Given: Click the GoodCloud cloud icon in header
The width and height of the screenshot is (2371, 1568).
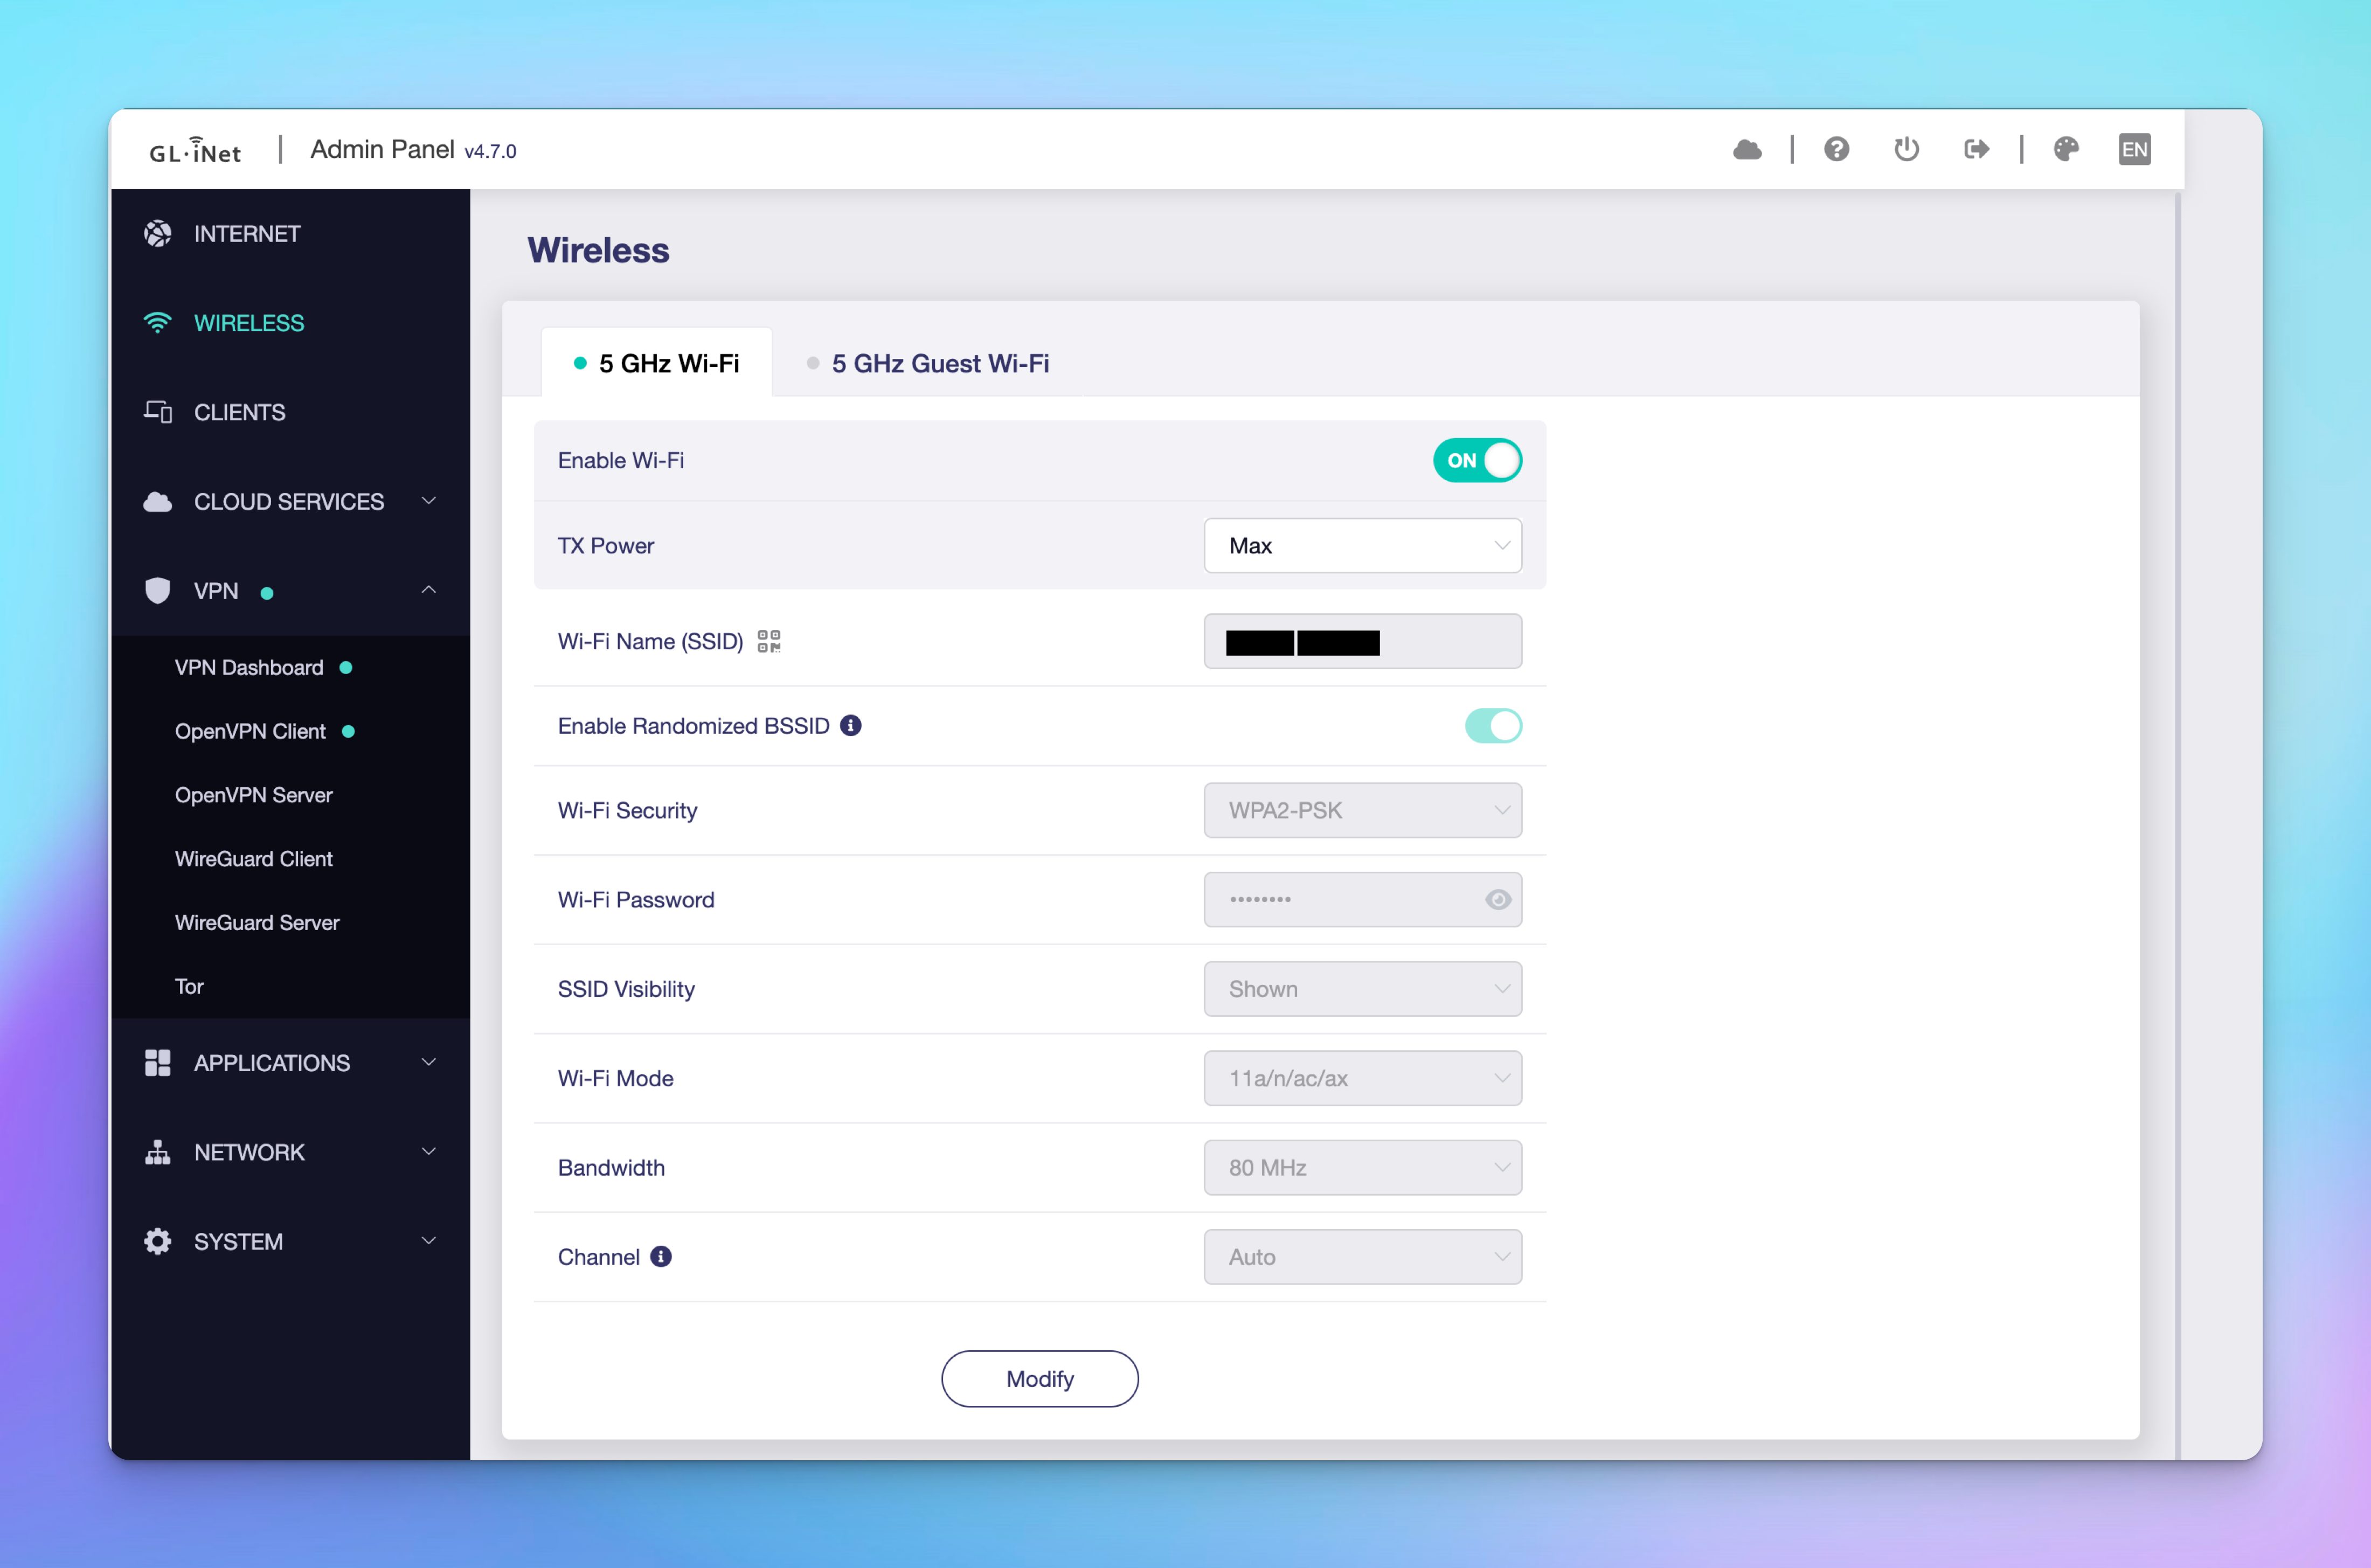Looking at the screenshot, I should pos(1747,150).
